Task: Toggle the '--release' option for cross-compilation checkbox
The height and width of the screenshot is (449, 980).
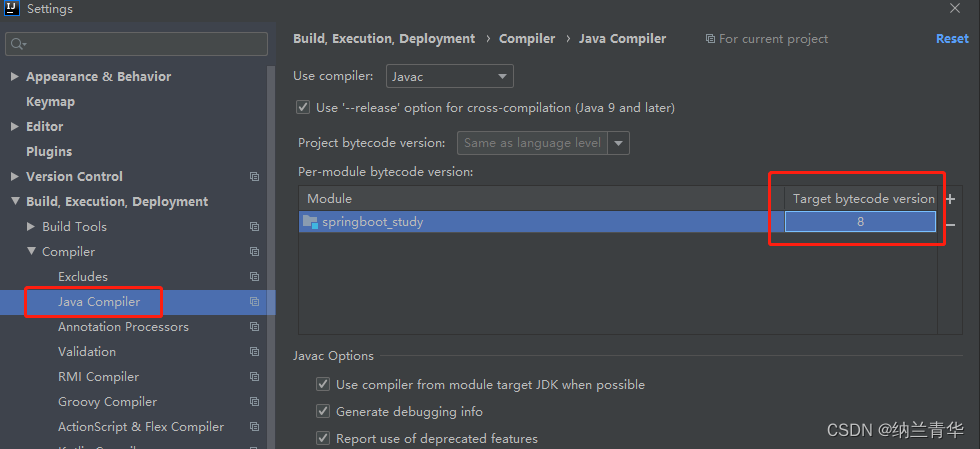Action: [303, 108]
